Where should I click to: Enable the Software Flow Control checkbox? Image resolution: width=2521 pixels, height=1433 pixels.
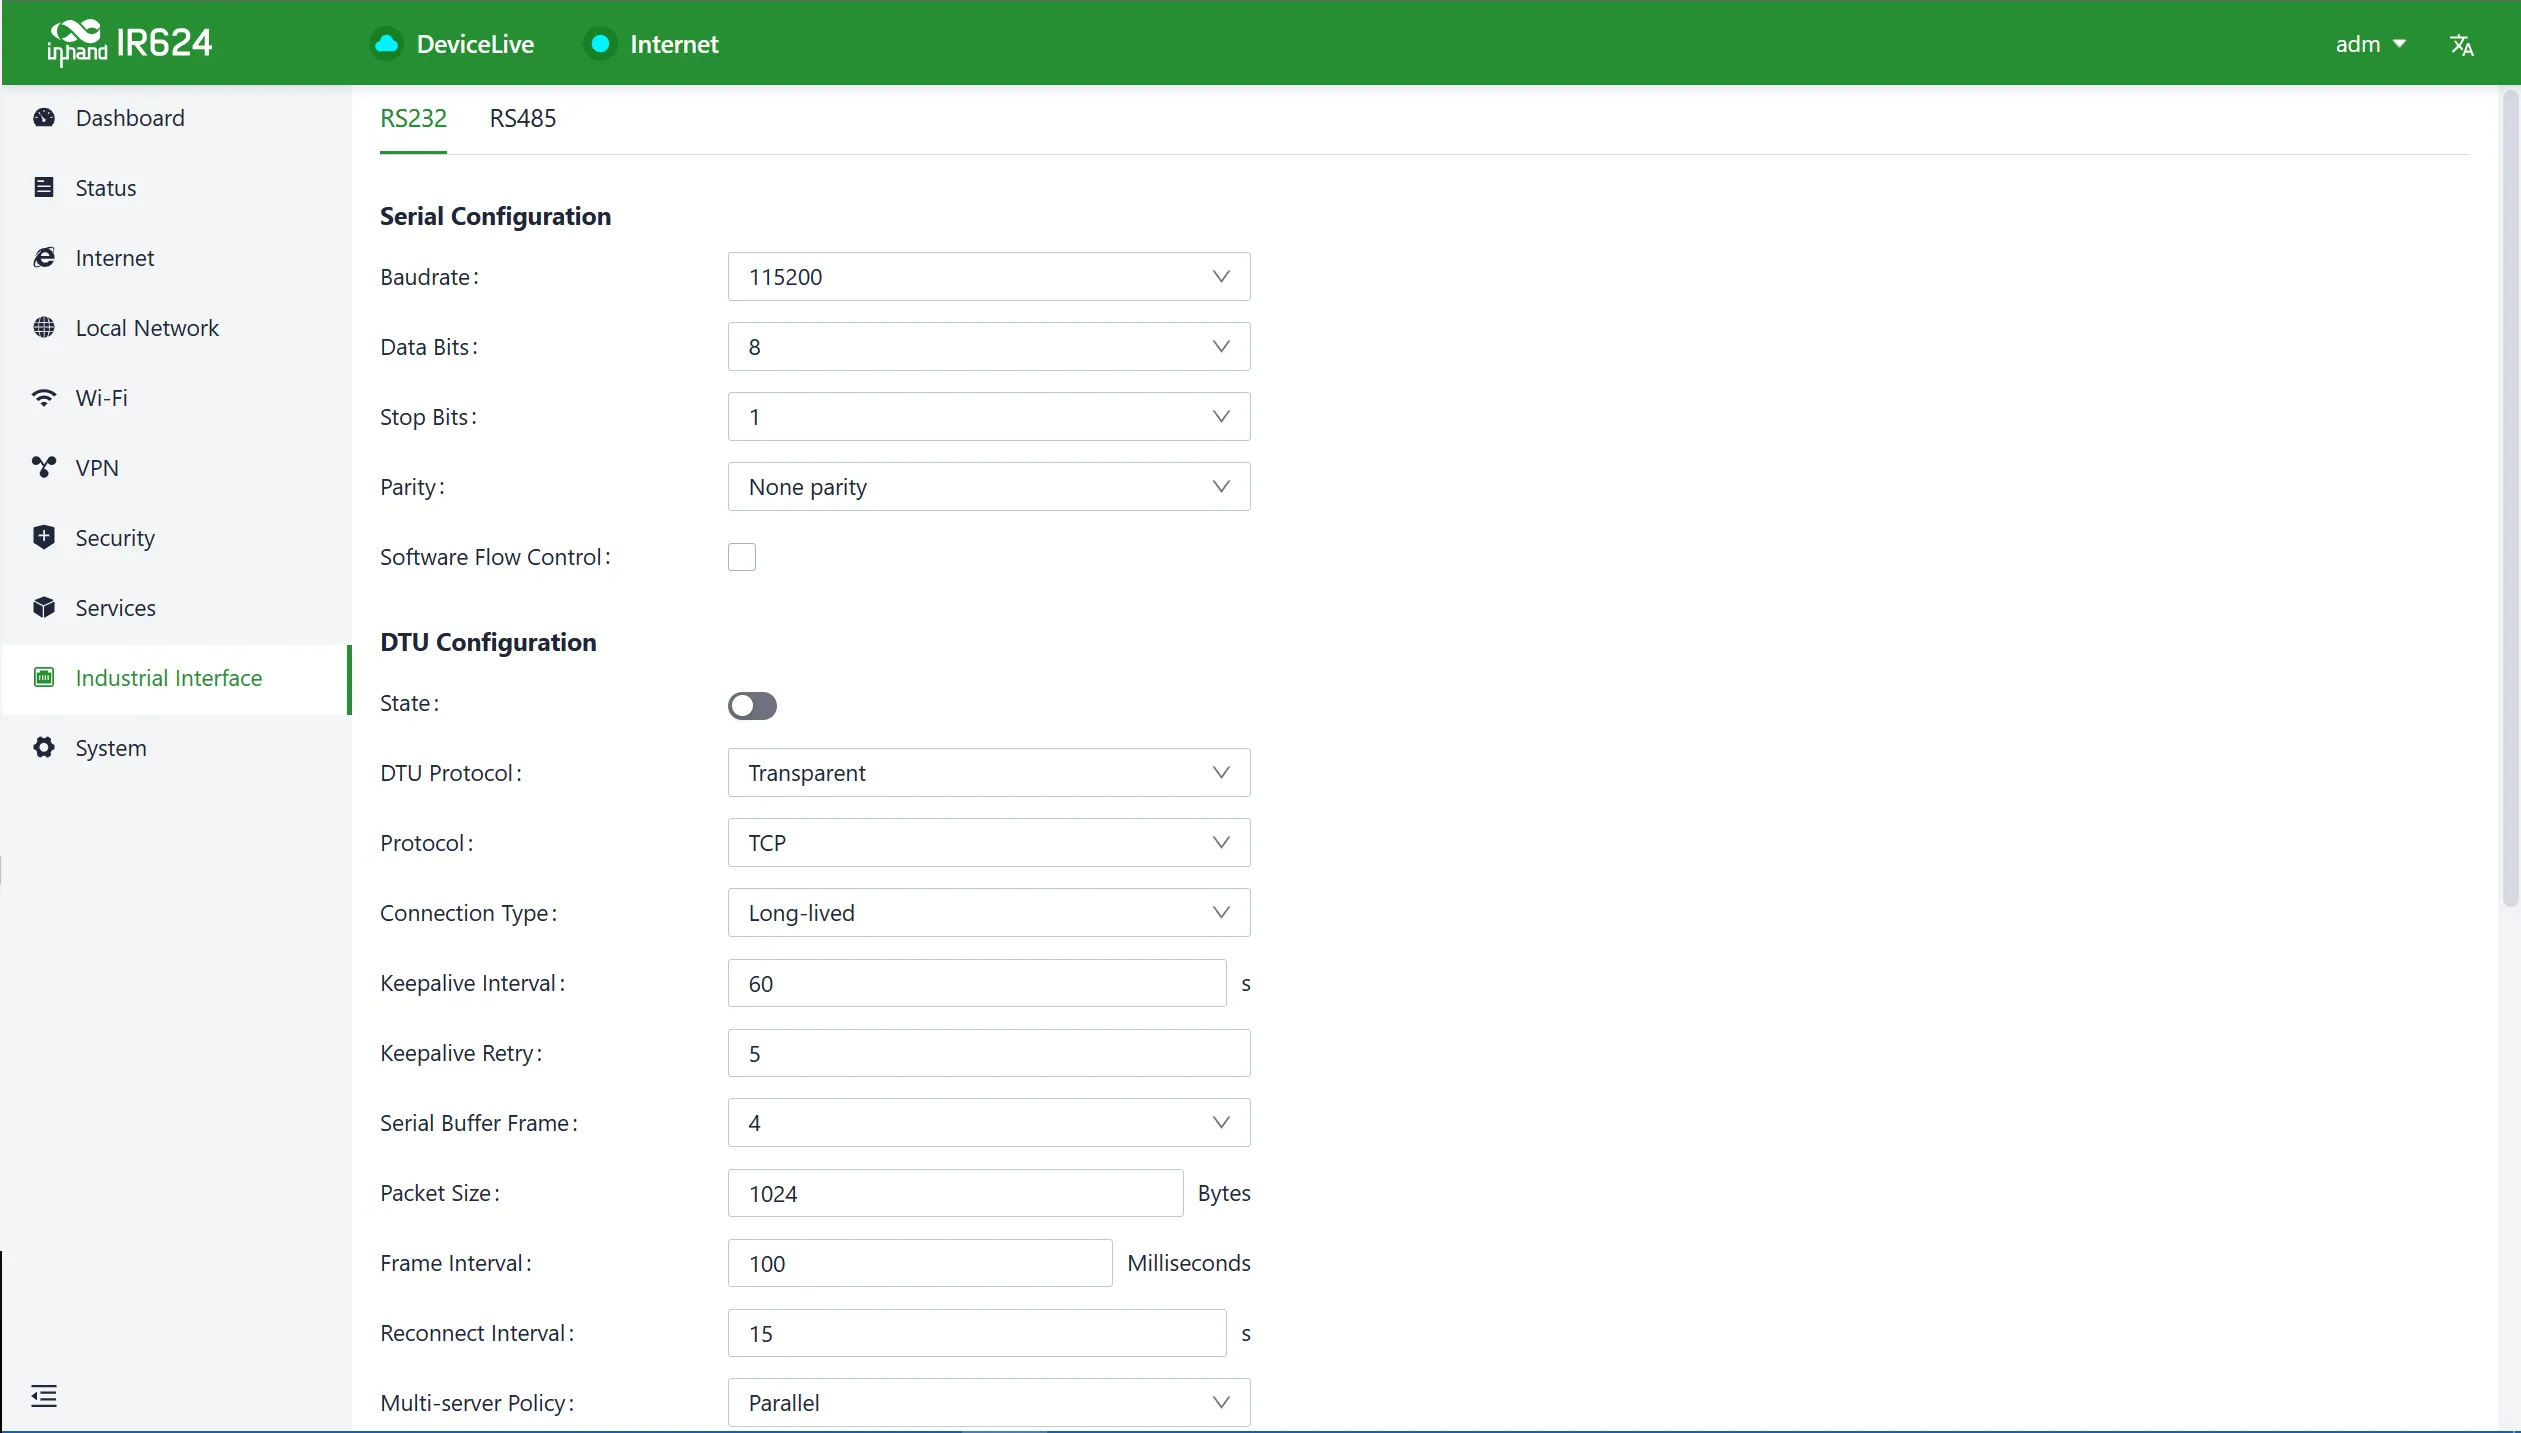click(742, 557)
